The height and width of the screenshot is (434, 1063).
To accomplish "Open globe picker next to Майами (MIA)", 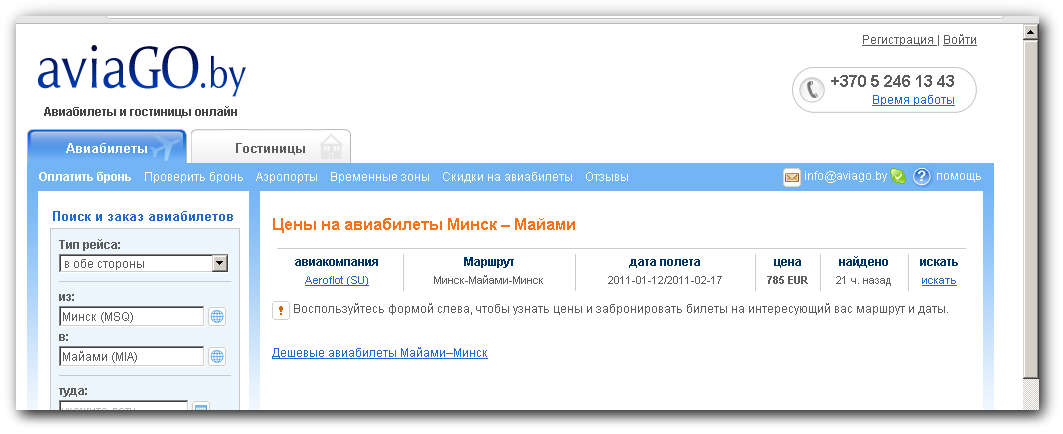I will coord(217,356).
